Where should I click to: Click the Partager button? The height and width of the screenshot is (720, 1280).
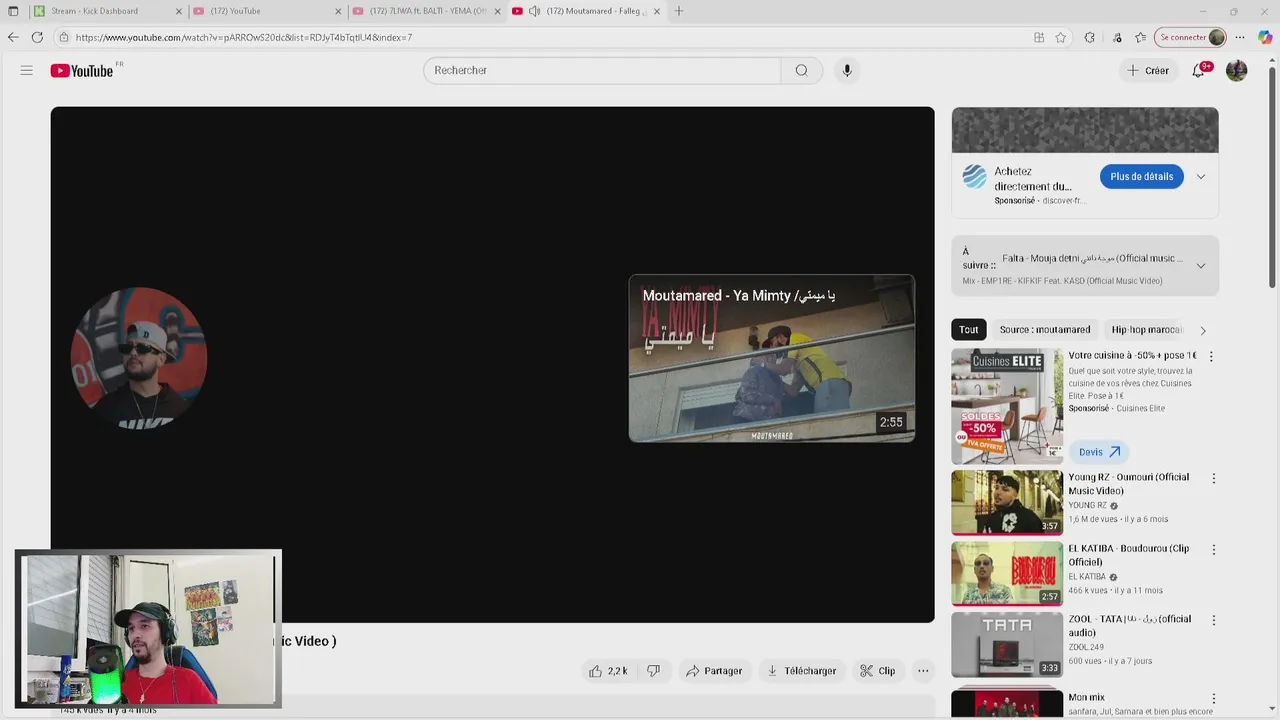coord(714,671)
